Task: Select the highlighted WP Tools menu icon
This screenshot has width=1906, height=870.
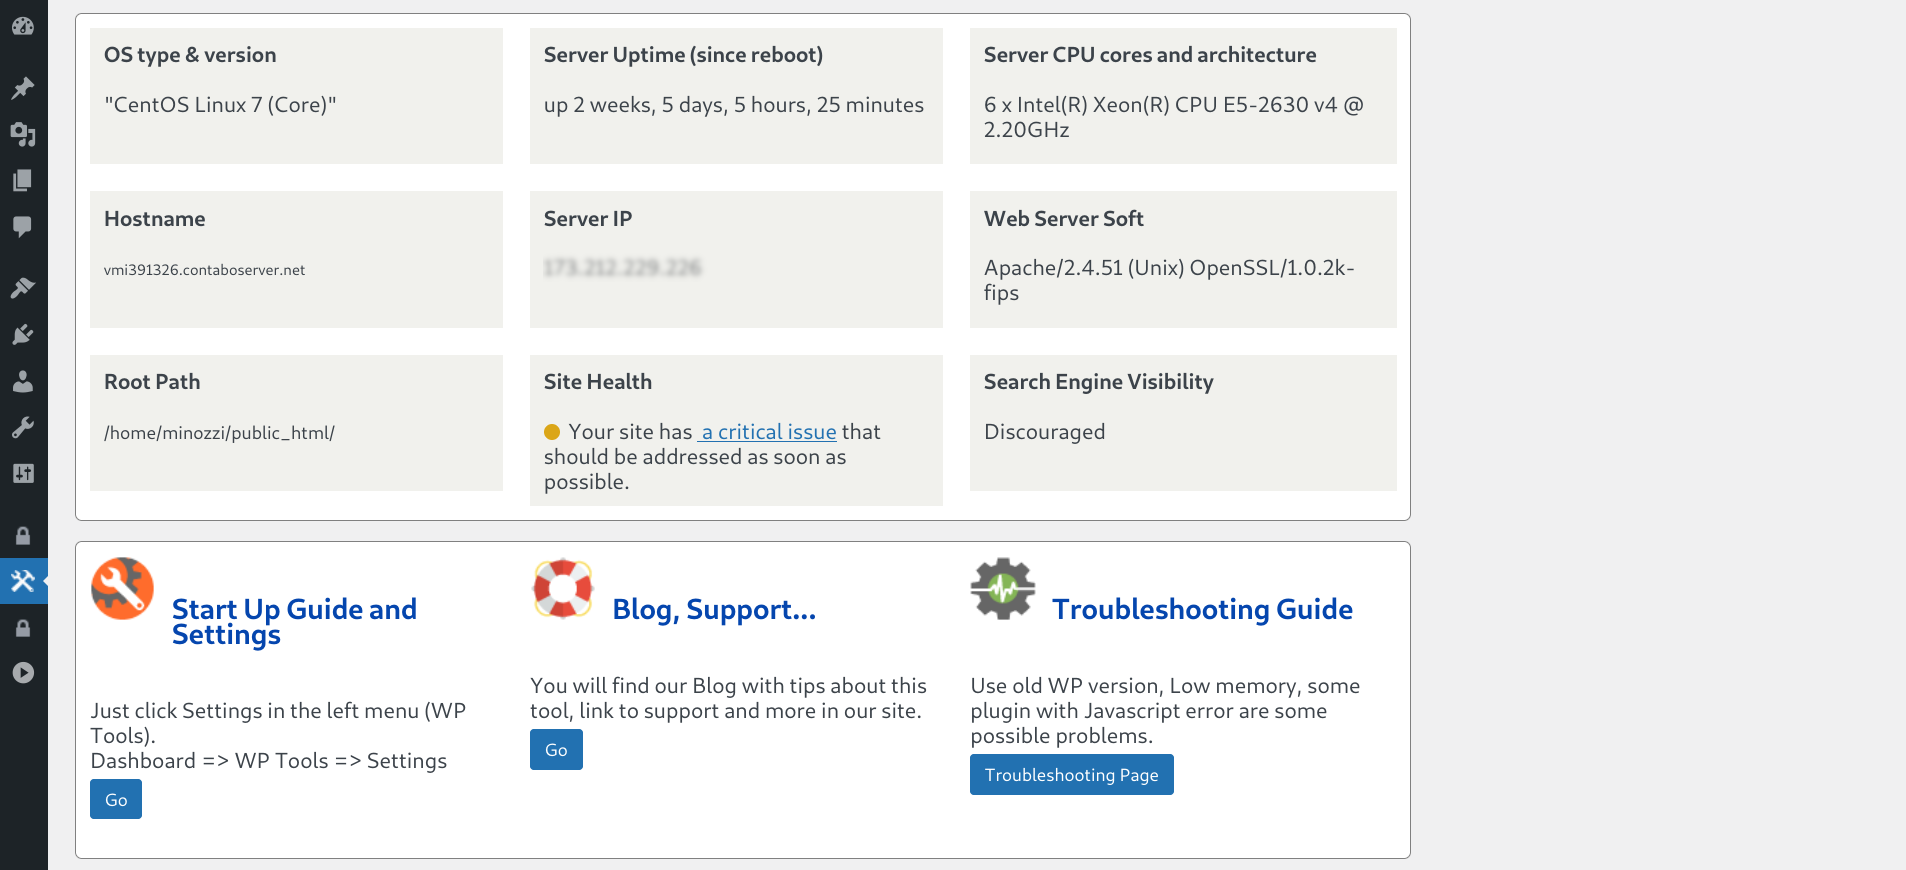Action: click(23, 581)
